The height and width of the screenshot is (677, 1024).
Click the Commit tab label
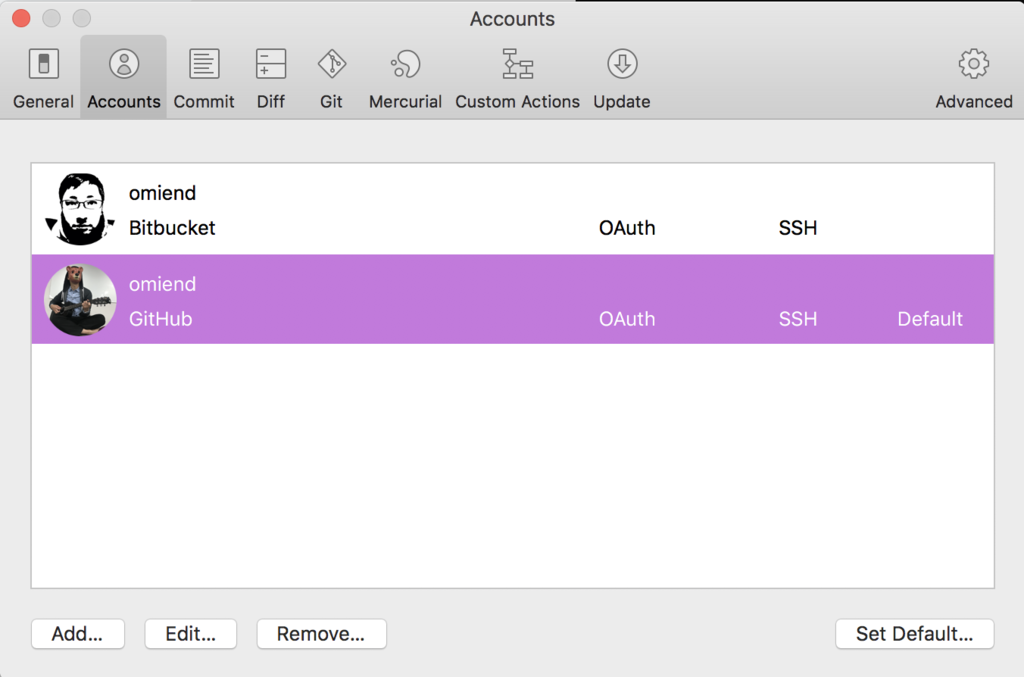tap(204, 102)
